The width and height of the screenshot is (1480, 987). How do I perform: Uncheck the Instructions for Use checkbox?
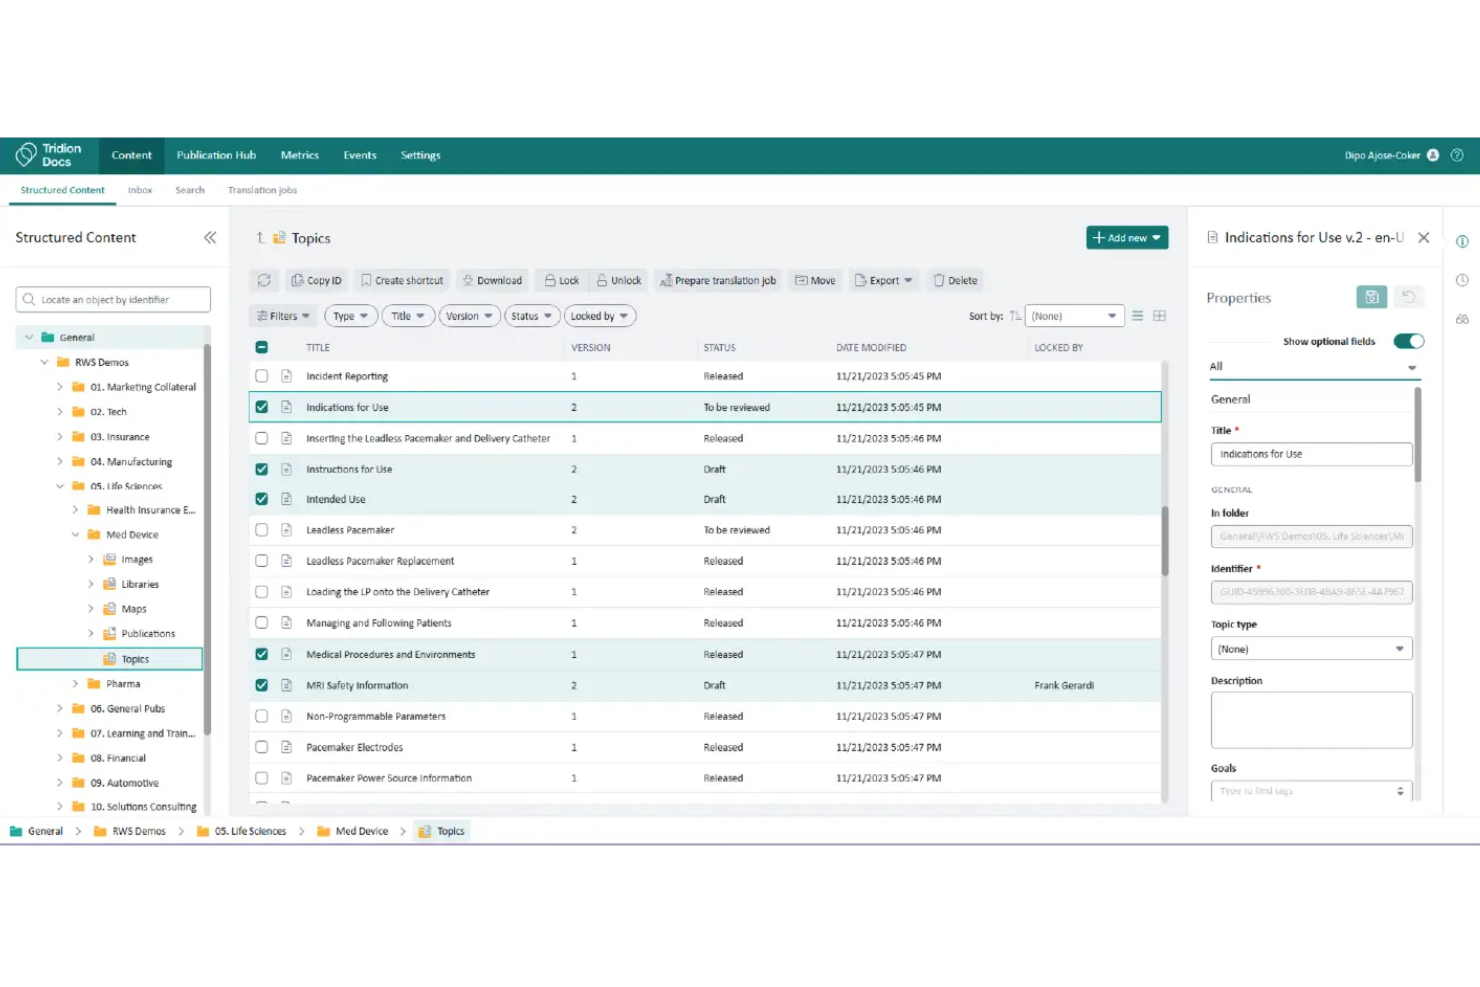pyautogui.click(x=262, y=469)
